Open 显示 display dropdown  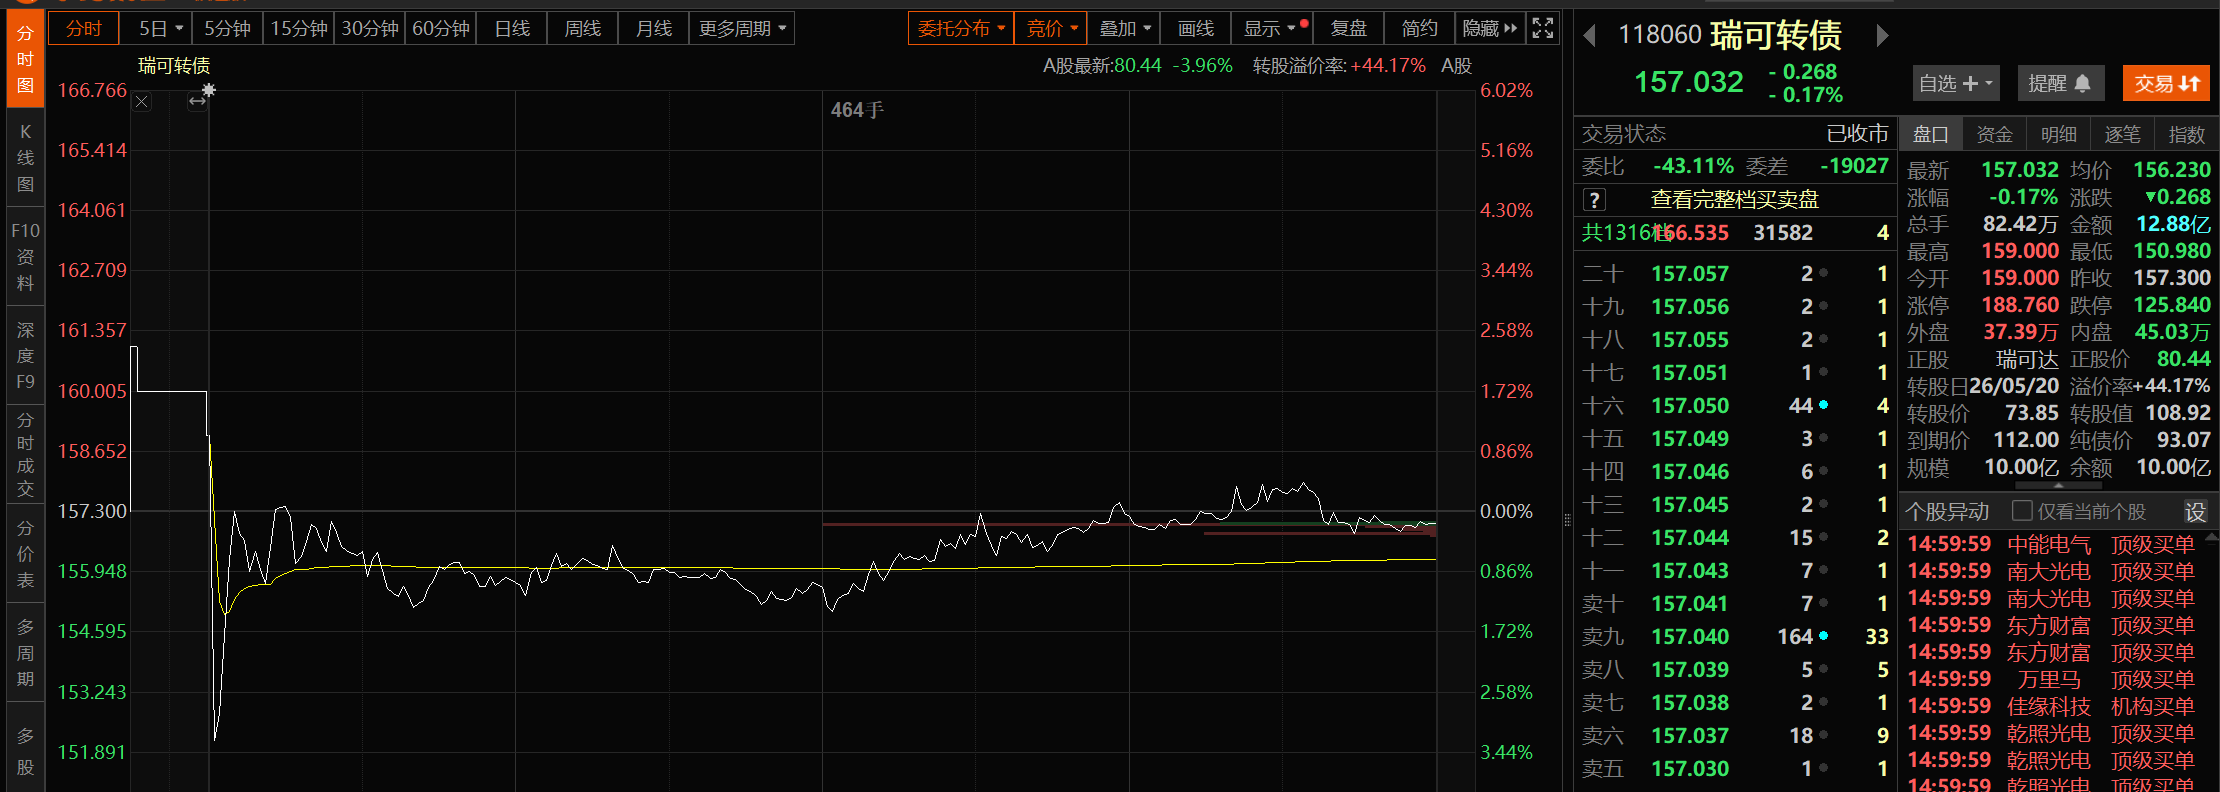click(1272, 29)
